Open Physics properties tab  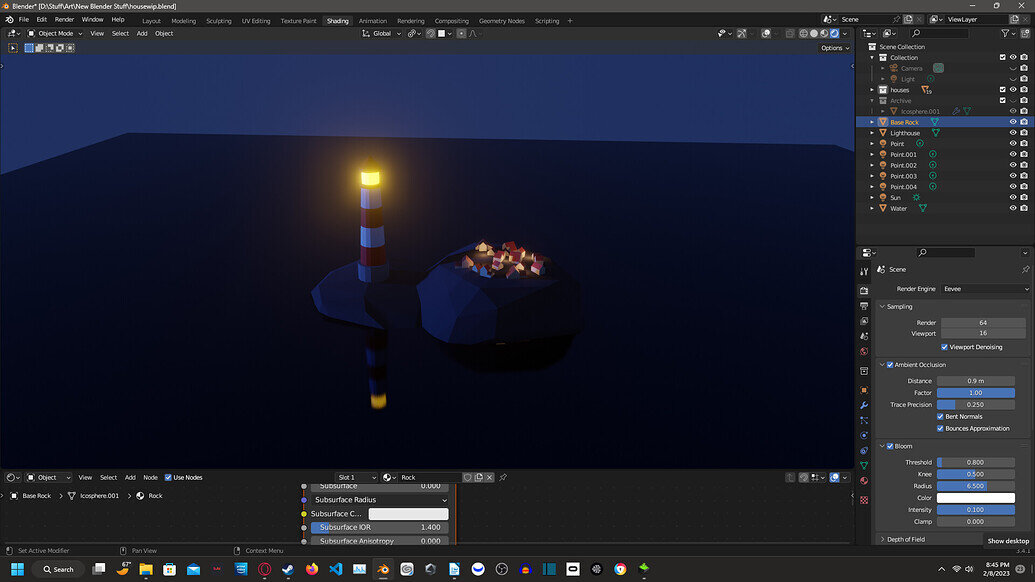864,435
